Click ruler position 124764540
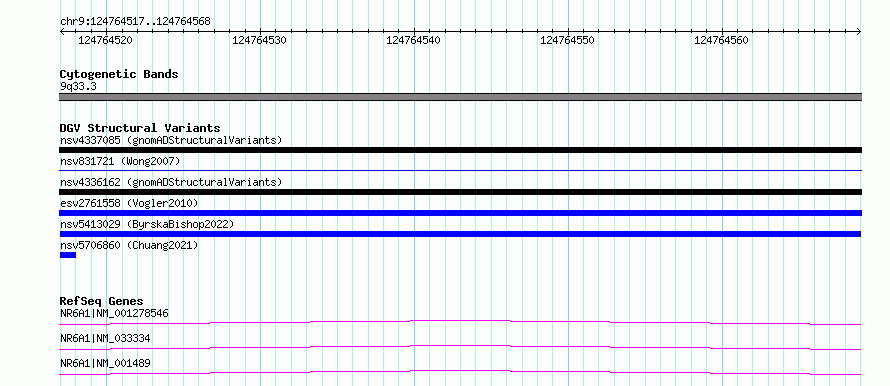The image size is (890, 386). (x=413, y=40)
